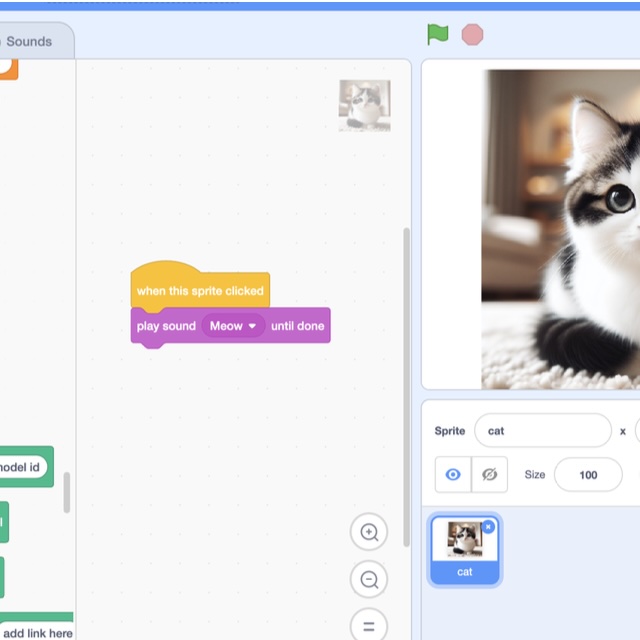Click the add link here text field
This screenshot has height=640, width=640.
(37, 632)
